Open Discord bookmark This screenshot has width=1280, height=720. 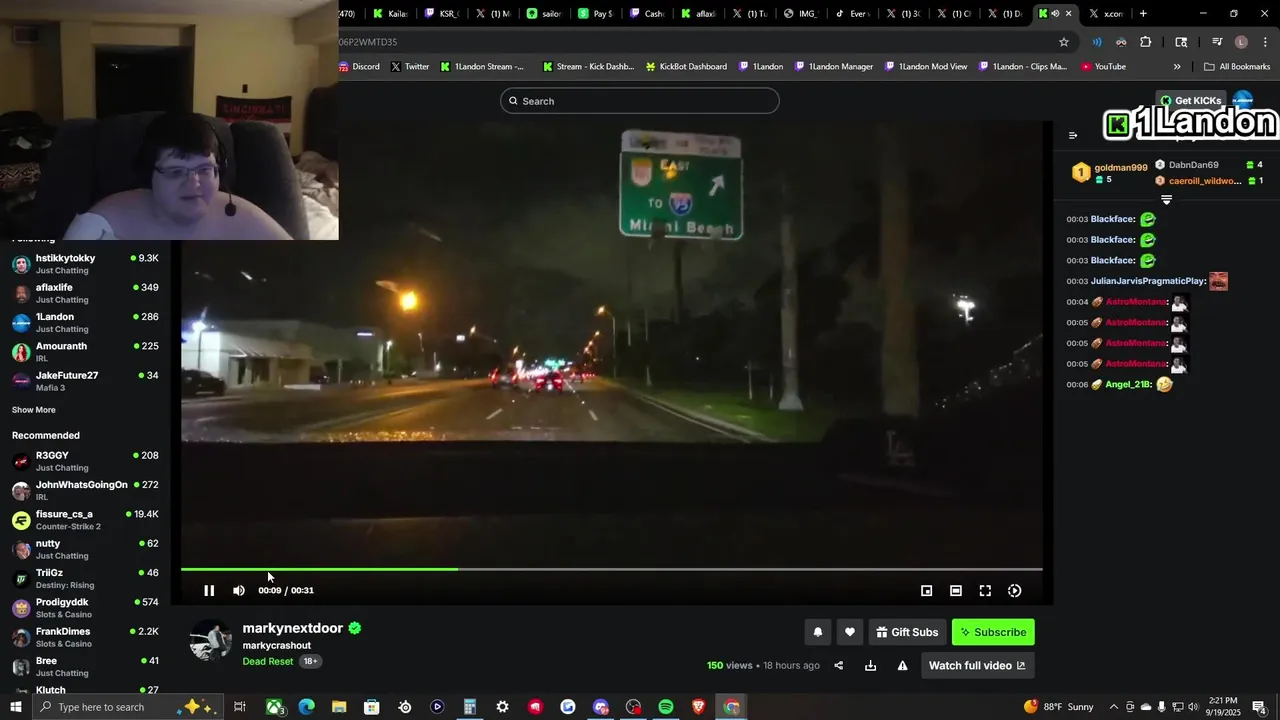tap(359, 67)
